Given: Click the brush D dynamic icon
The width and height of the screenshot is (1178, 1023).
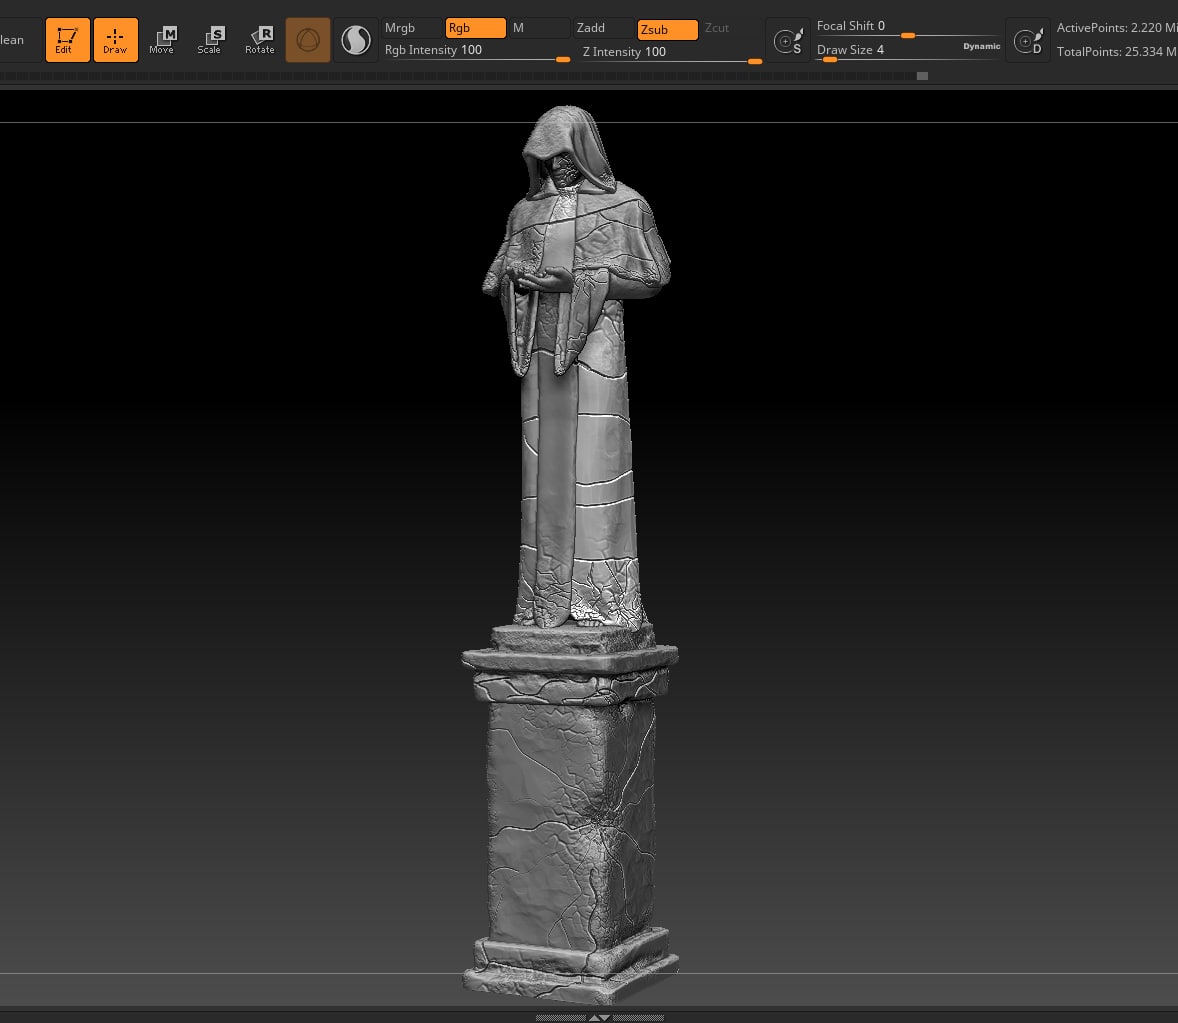Looking at the screenshot, I should (1028, 41).
